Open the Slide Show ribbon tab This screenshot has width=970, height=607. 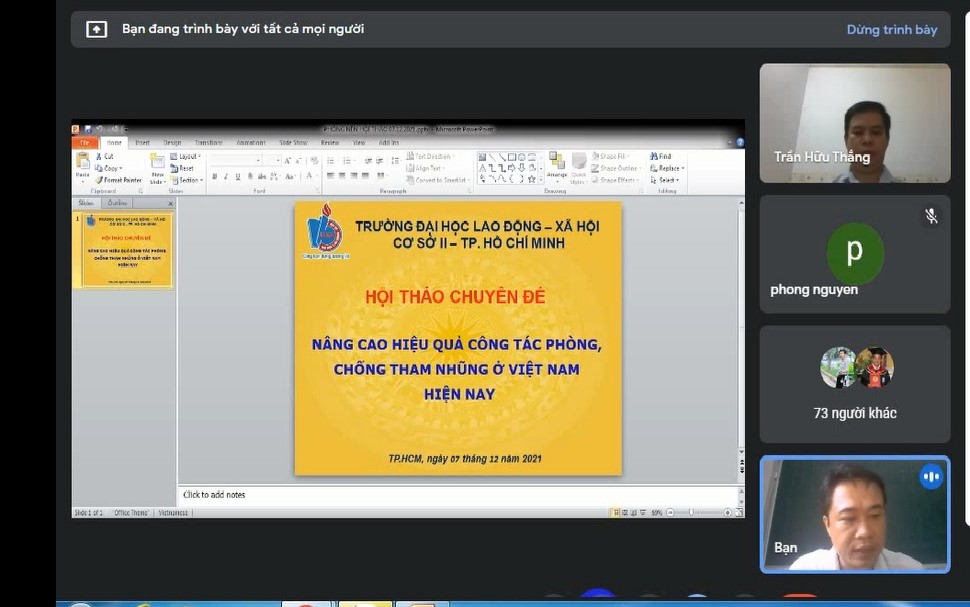pyautogui.click(x=293, y=143)
